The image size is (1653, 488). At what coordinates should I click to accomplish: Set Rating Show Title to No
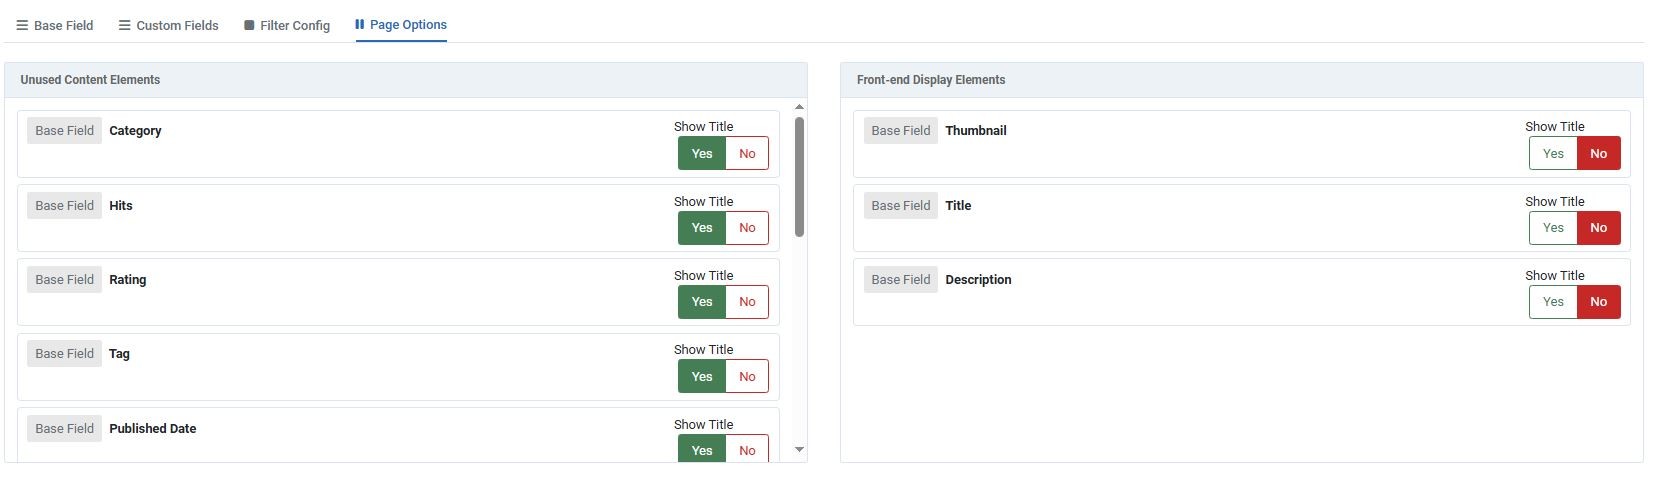tap(747, 302)
